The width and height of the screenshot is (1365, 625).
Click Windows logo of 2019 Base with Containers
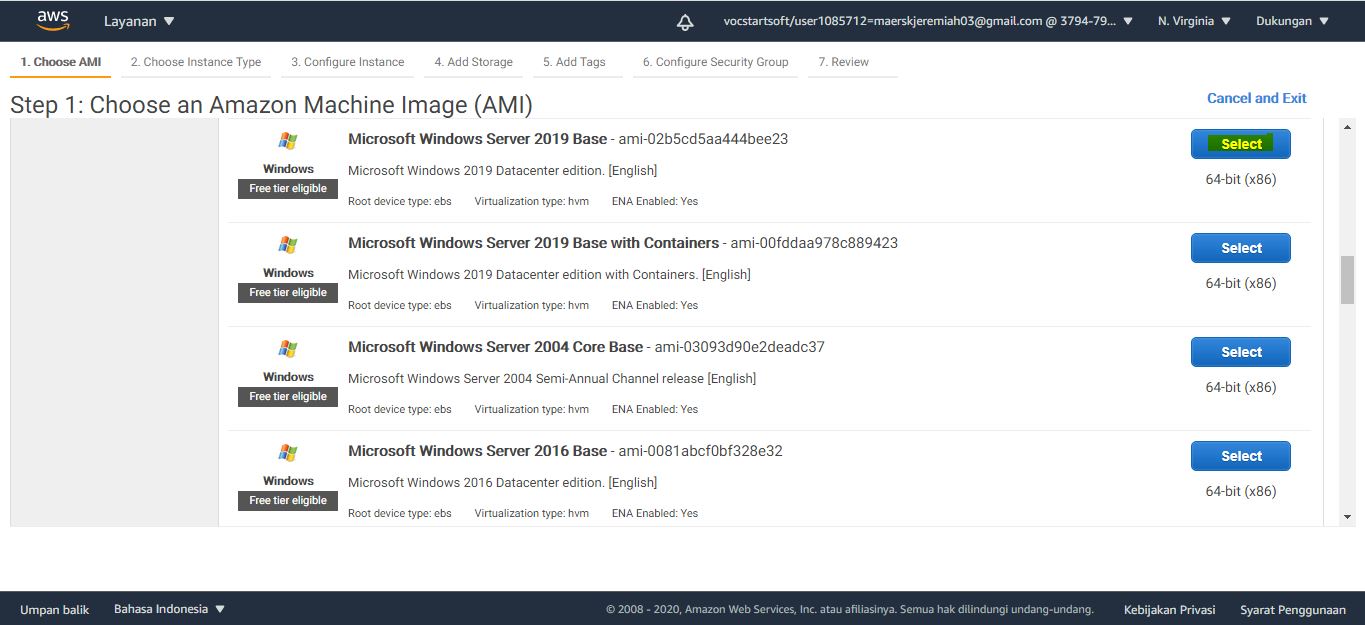tap(288, 245)
